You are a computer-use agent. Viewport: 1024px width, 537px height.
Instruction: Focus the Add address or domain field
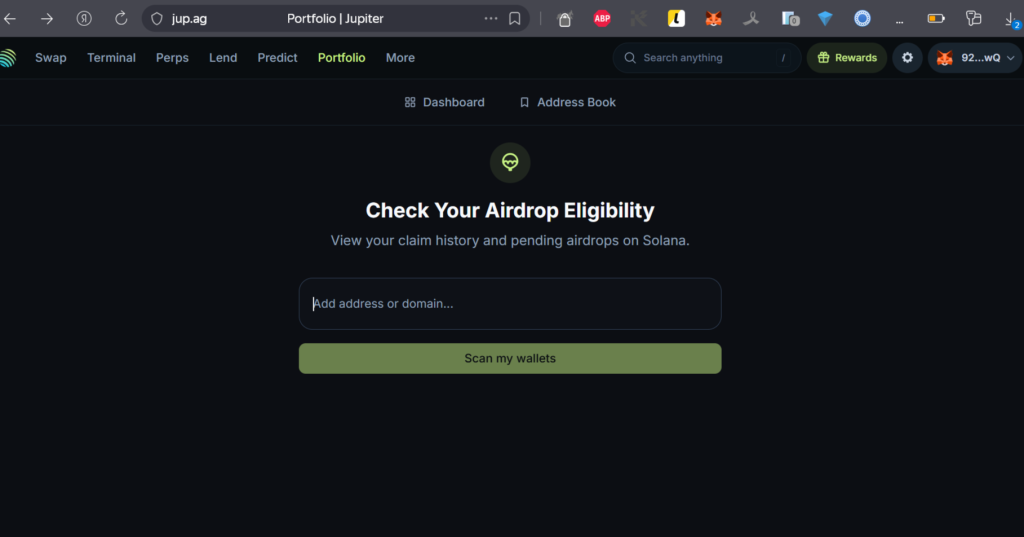510,304
